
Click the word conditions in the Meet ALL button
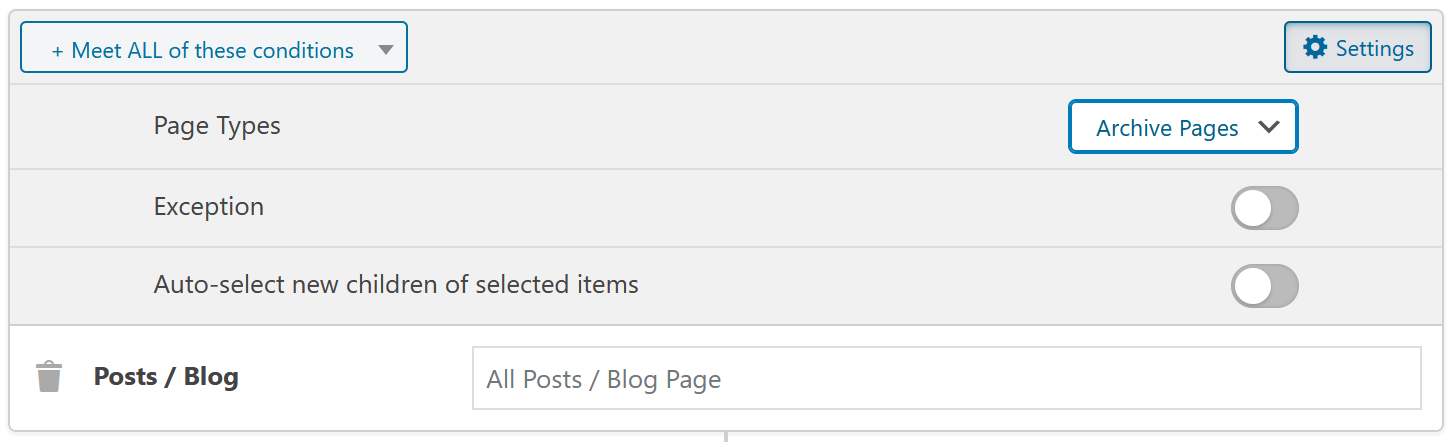click(x=304, y=51)
